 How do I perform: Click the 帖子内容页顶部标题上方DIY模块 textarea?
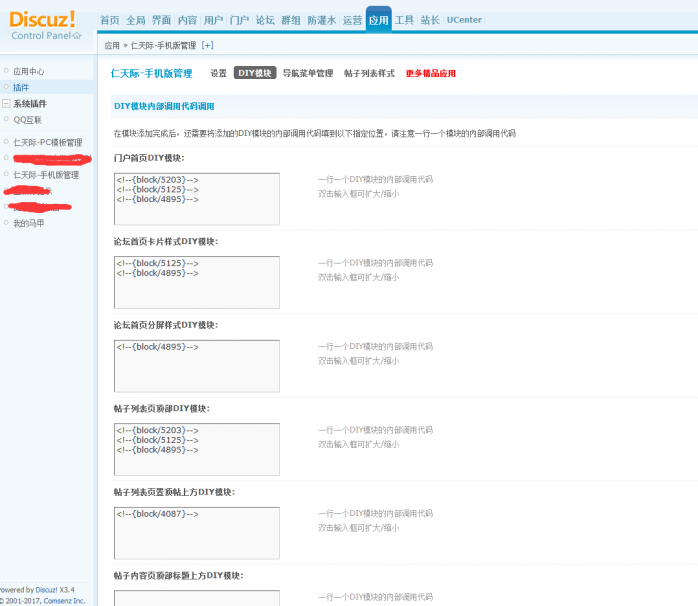[x=197, y=598]
